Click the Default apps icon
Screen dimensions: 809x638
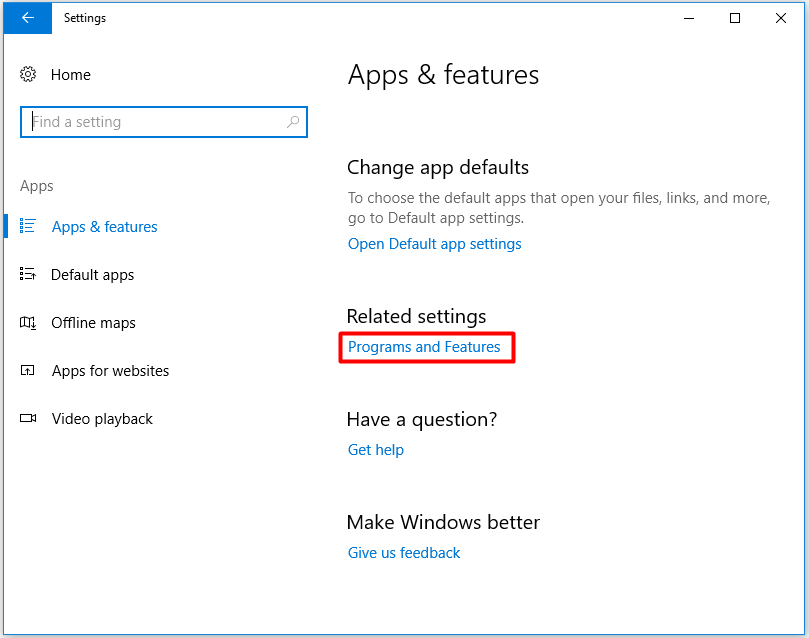[28, 275]
